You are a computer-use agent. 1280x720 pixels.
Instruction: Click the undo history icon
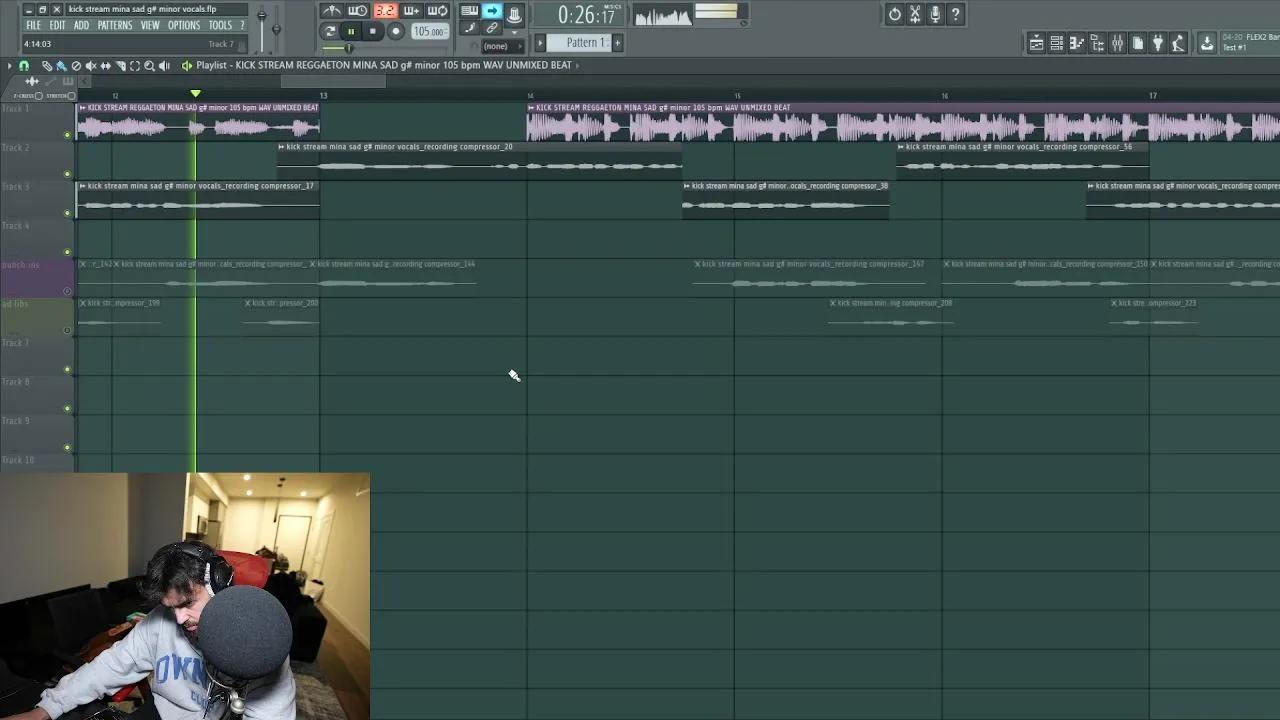[895, 14]
